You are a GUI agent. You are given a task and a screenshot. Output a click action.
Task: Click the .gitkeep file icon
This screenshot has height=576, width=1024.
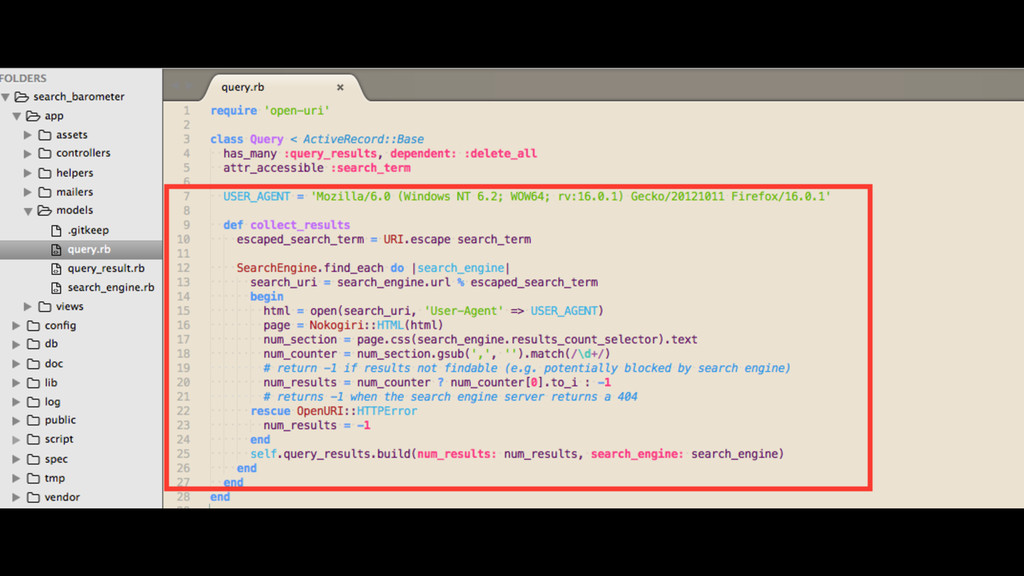point(56,230)
